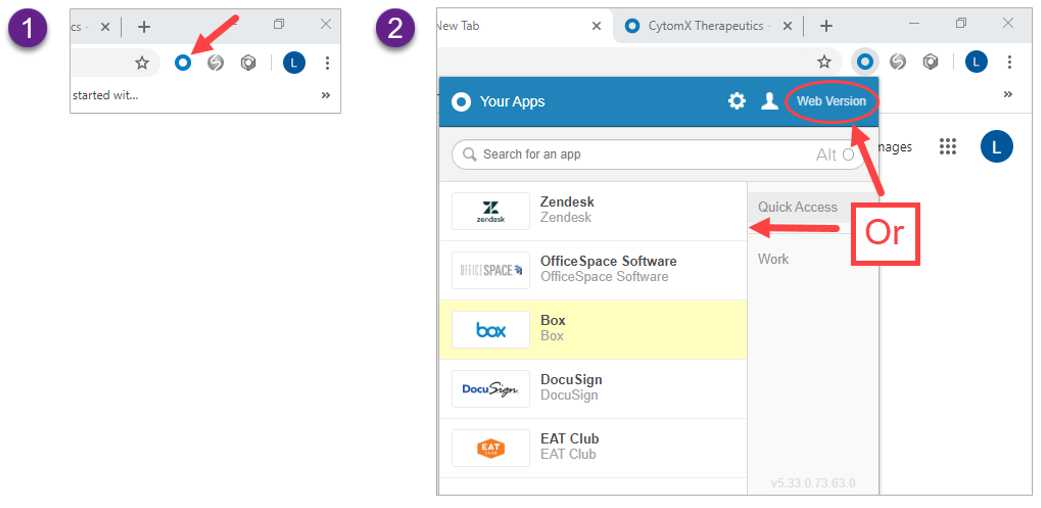
Task: Close the CytomX Therapeutics tab
Action: point(787,26)
